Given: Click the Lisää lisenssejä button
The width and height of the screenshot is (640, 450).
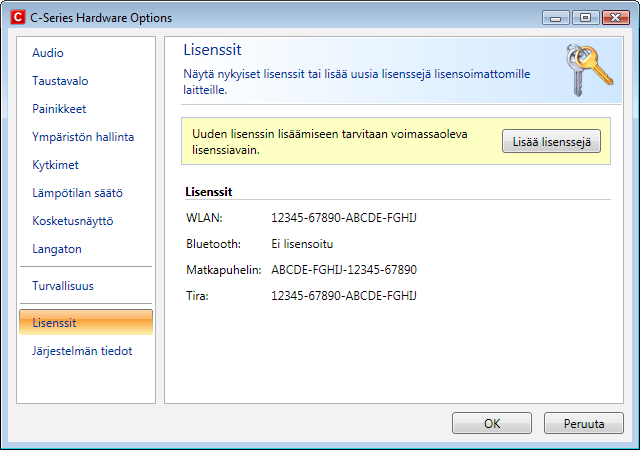Looking at the screenshot, I should tap(551, 141).
